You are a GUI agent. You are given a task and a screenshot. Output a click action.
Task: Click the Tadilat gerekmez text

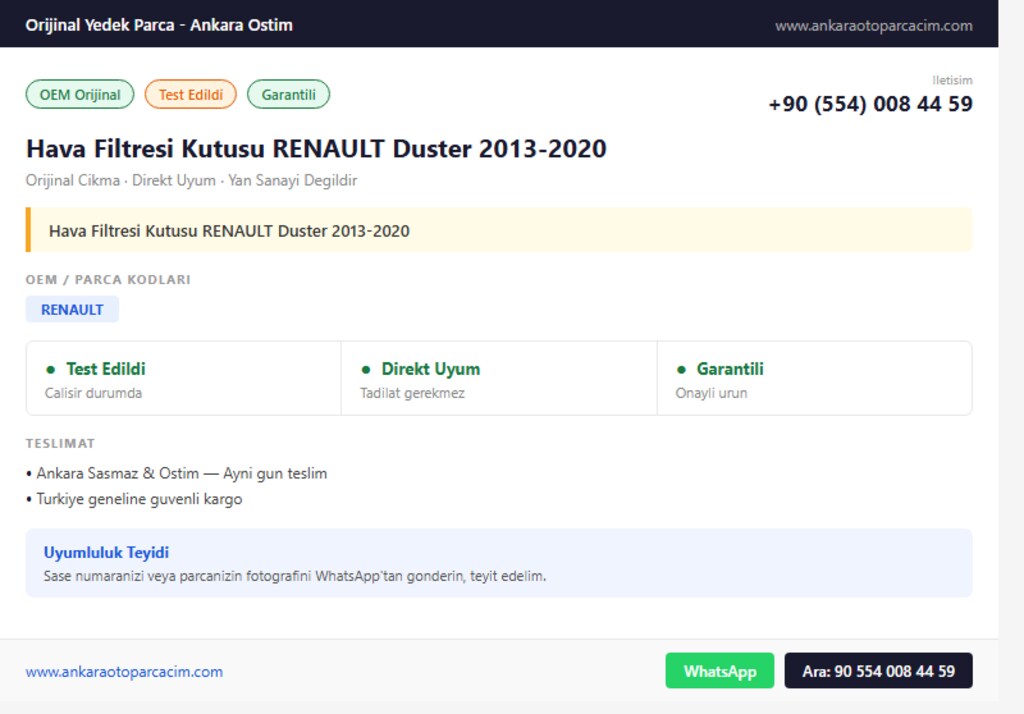coord(412,393)
